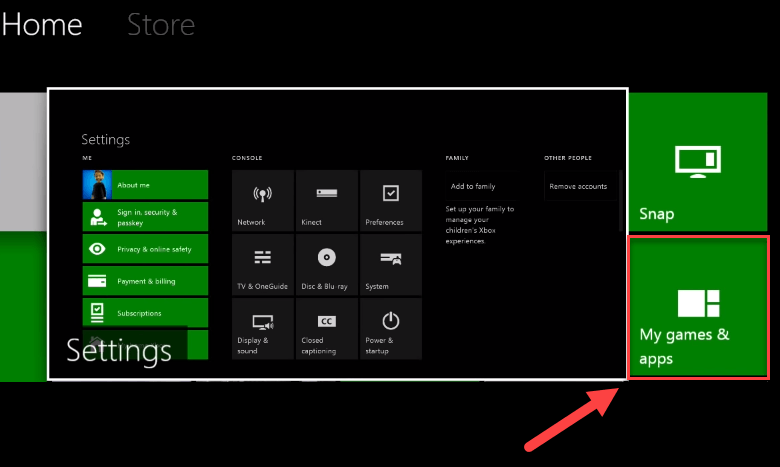The image size is (780, 467).
Task: Open the Network settings tile
Action: 263,200
